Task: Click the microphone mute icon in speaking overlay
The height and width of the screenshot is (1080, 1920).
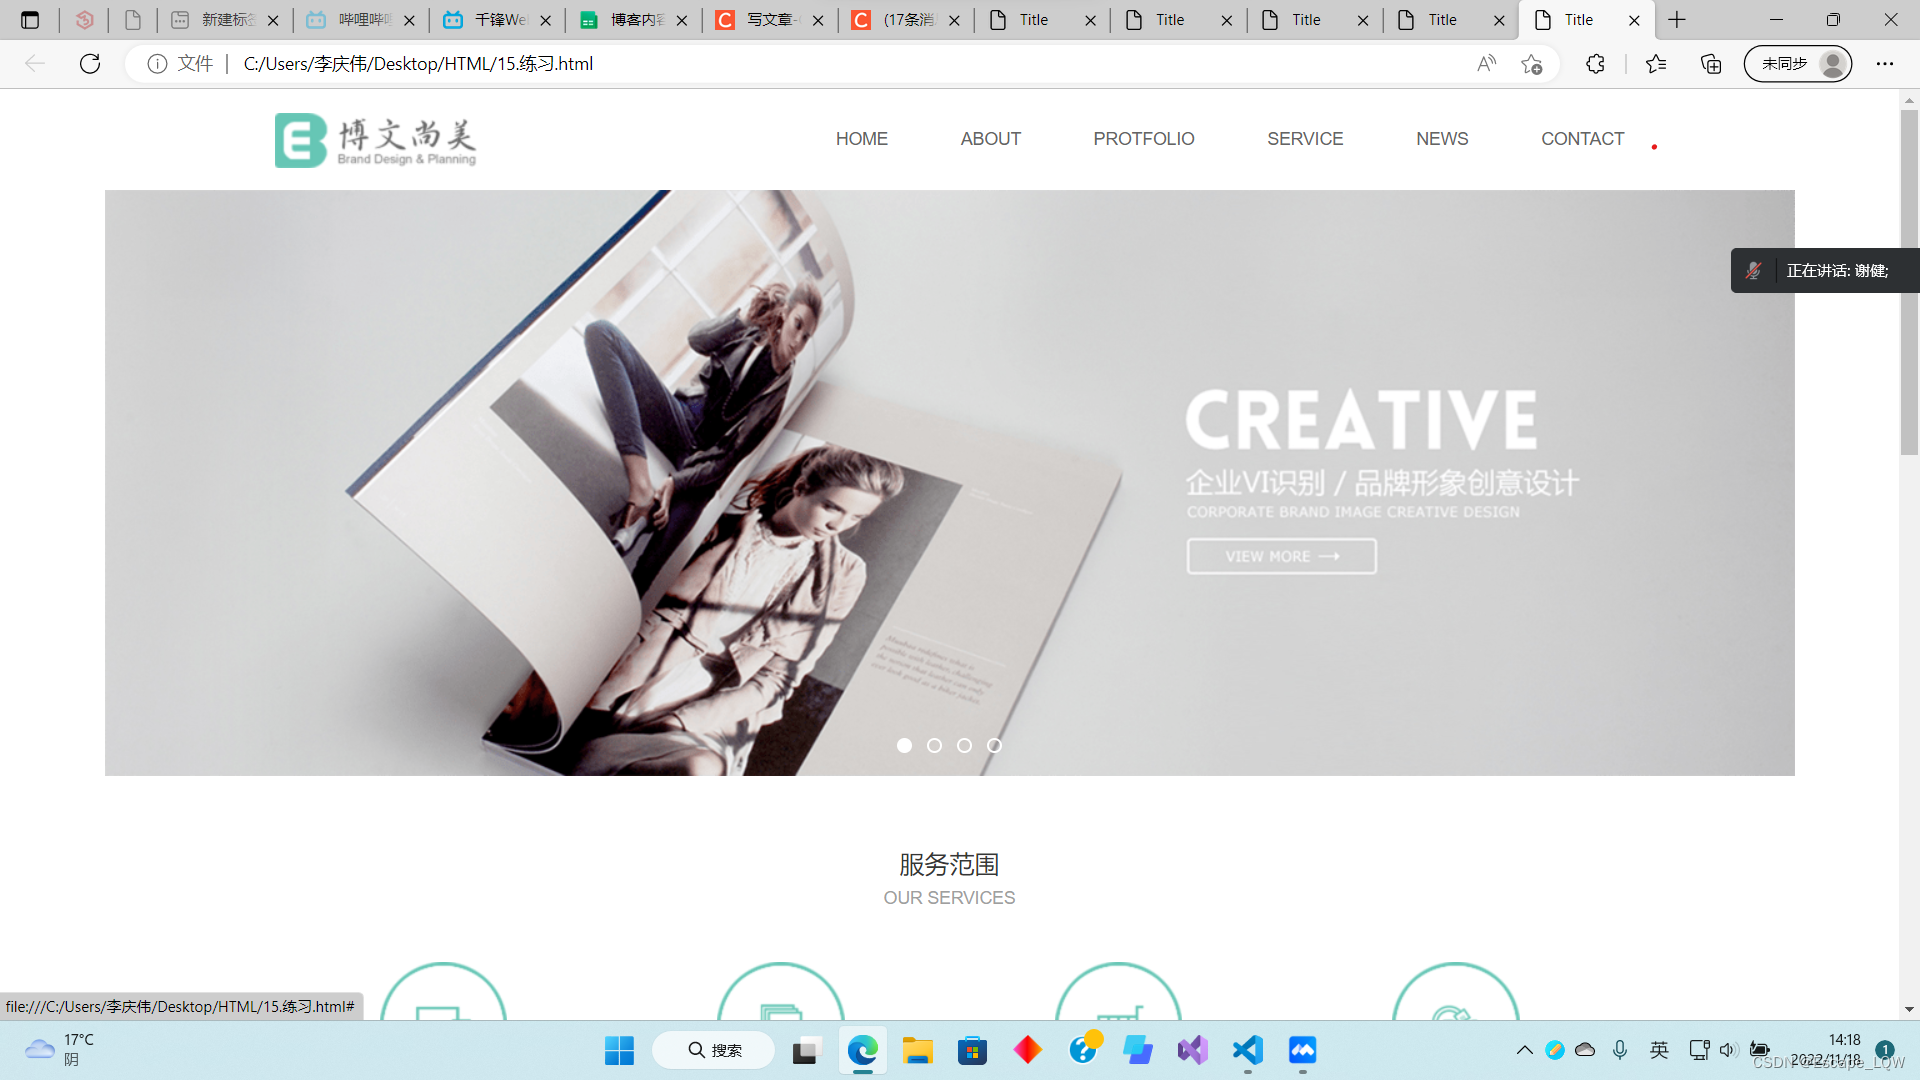Action: pyautogui.click(x=1753, y=271)
